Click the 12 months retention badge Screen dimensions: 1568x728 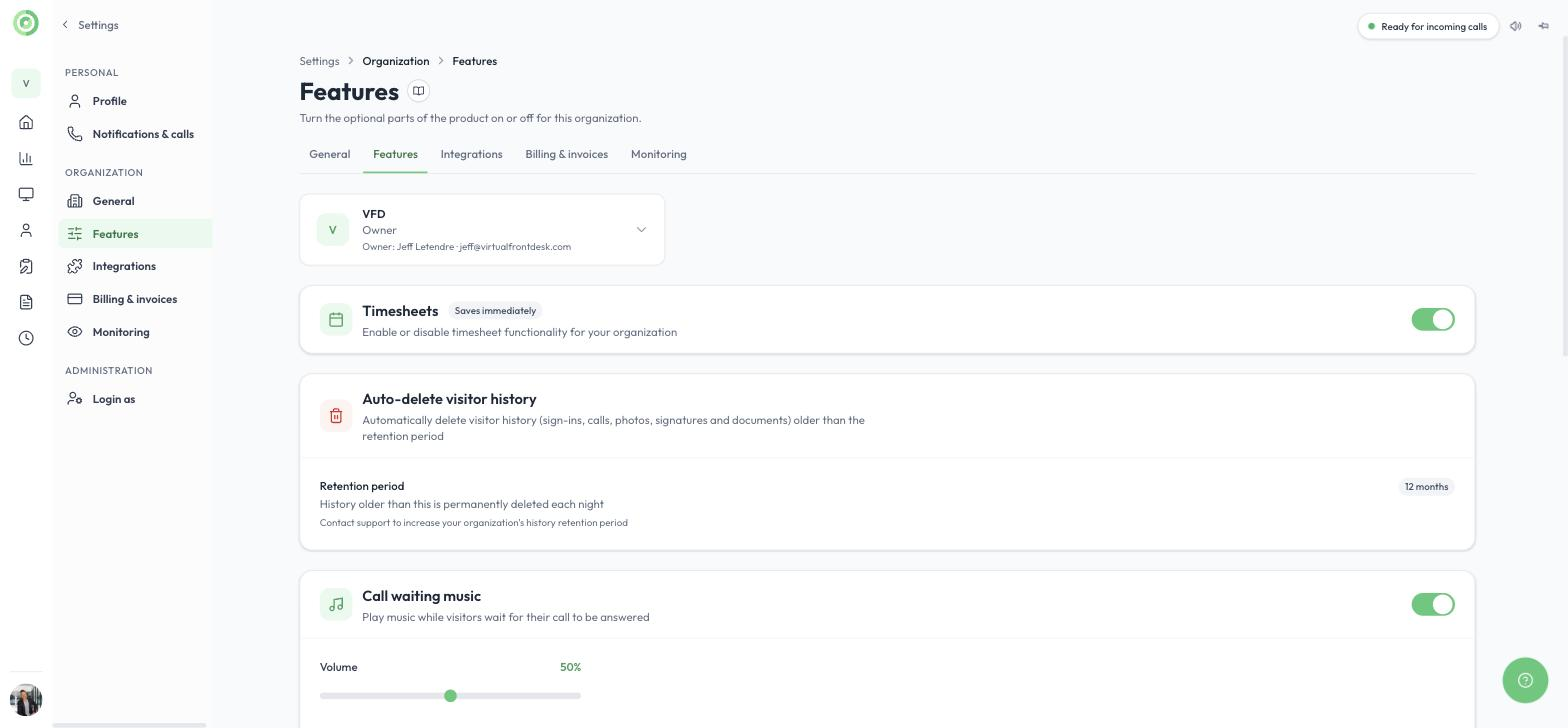click(x=1426, y=487)
